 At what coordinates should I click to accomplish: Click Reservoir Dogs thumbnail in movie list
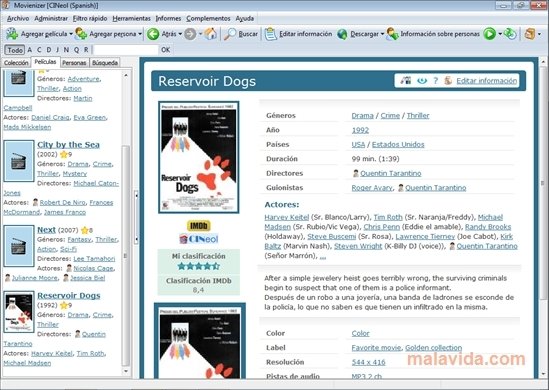(x=19, y=312)
